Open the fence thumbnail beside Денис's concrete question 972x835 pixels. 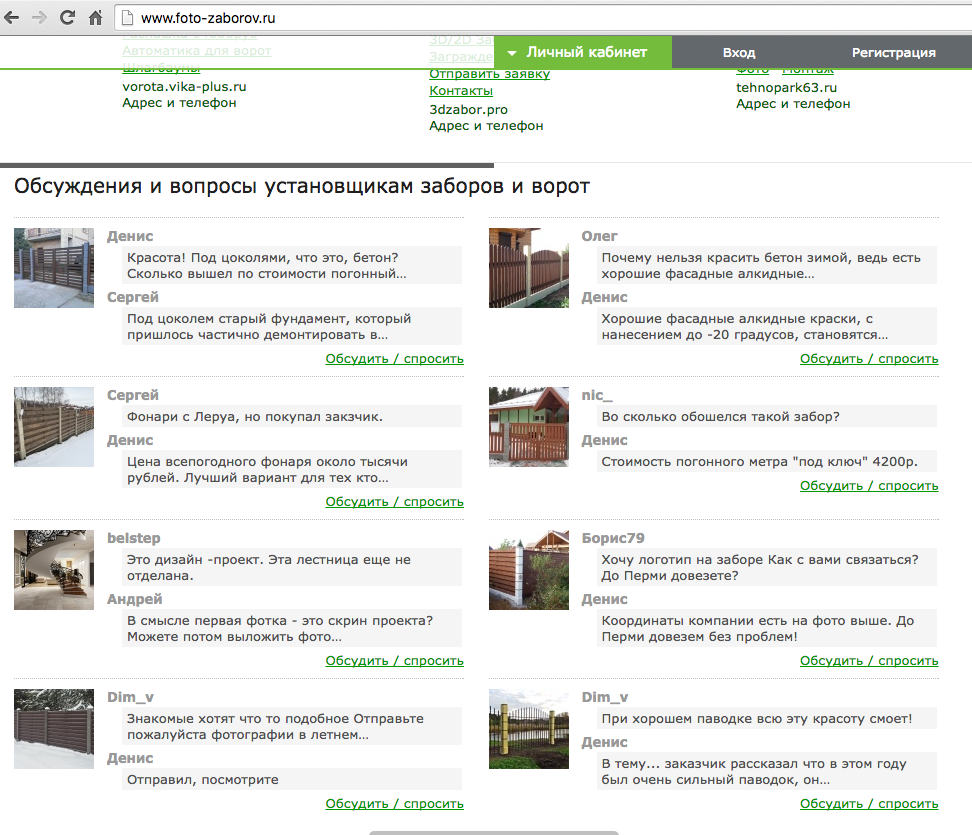tap(54, 268)
